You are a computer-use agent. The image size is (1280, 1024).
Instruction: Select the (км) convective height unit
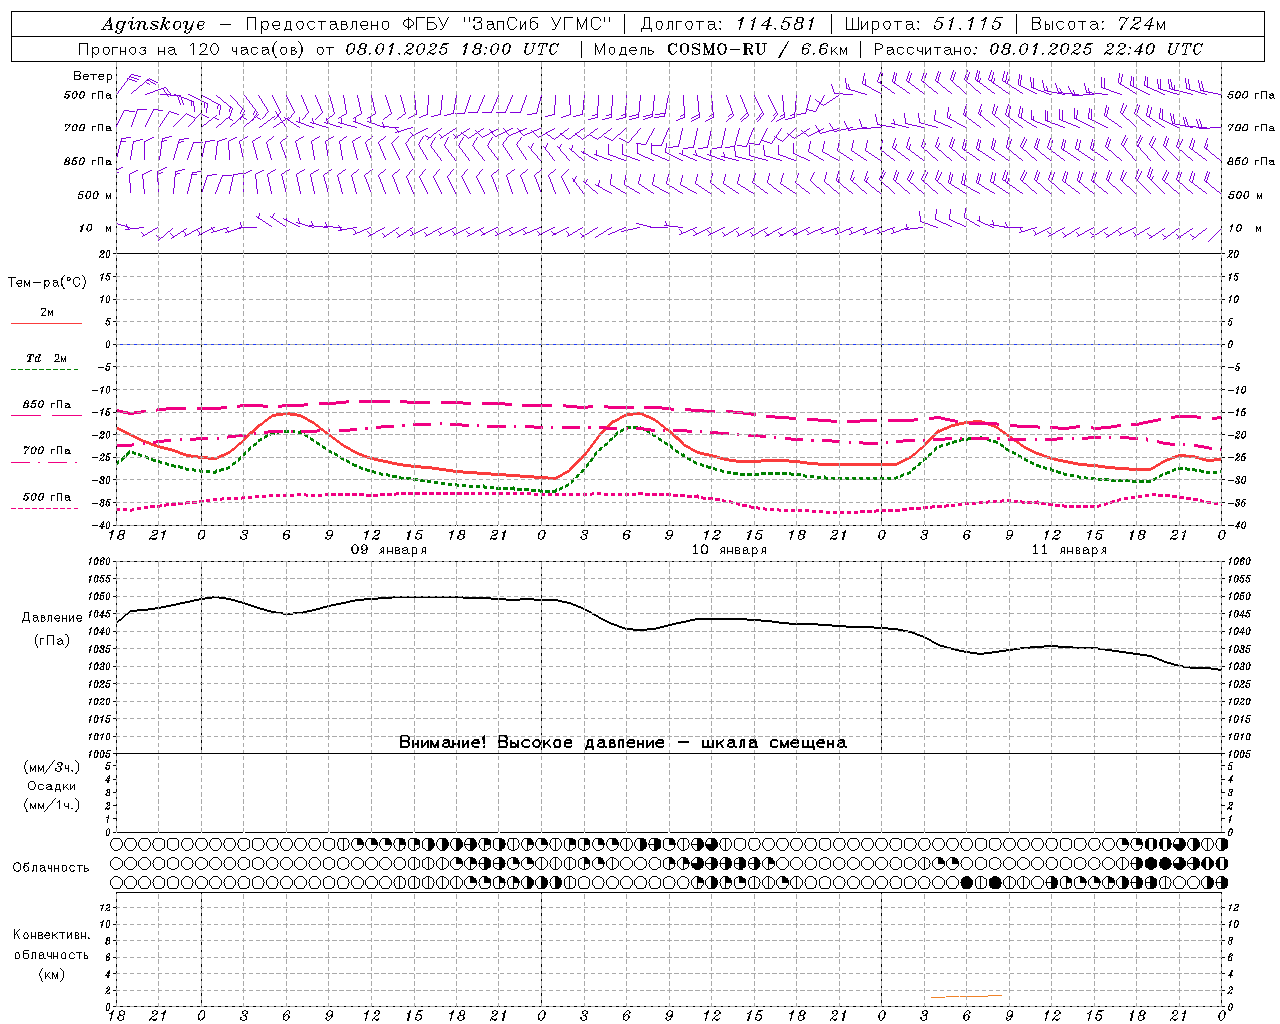click(x=51, y=974)
